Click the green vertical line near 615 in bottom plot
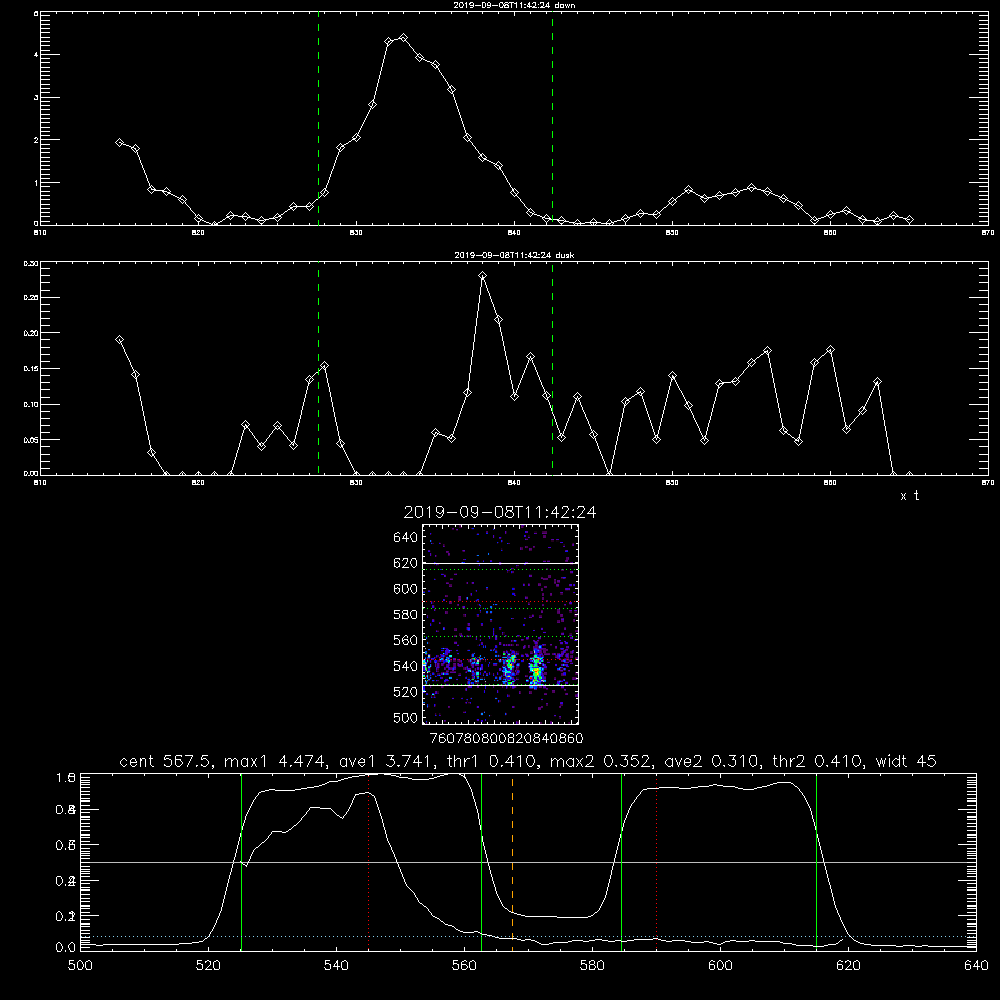Viewport: 1000px width, 1000px height. (x=816, y=861)
